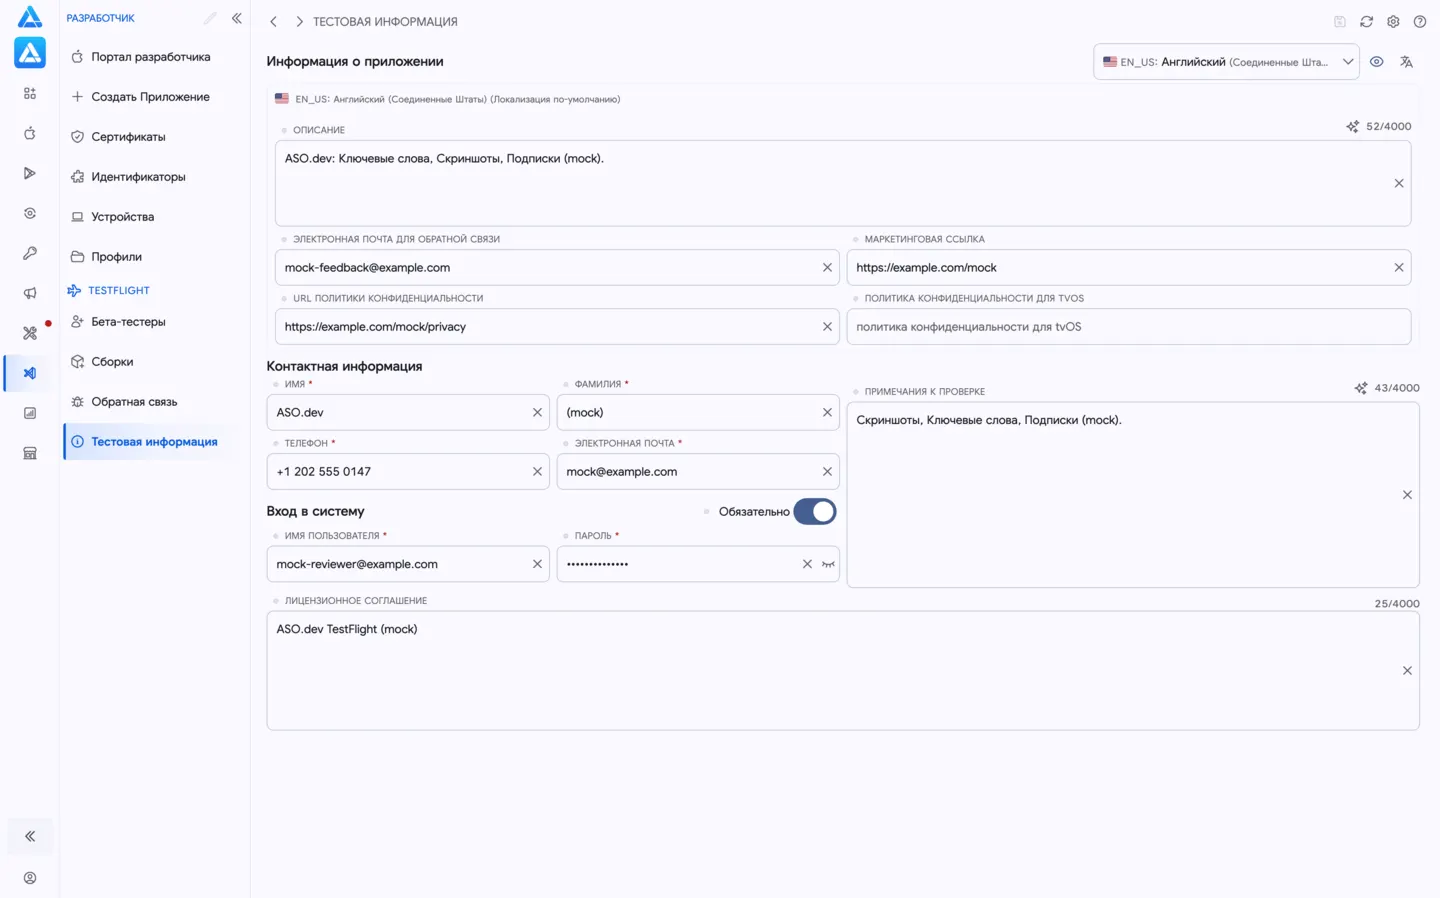Screen dimensions: 1440x898
Task: Clear the Телефон field
Action: [537, 472]
